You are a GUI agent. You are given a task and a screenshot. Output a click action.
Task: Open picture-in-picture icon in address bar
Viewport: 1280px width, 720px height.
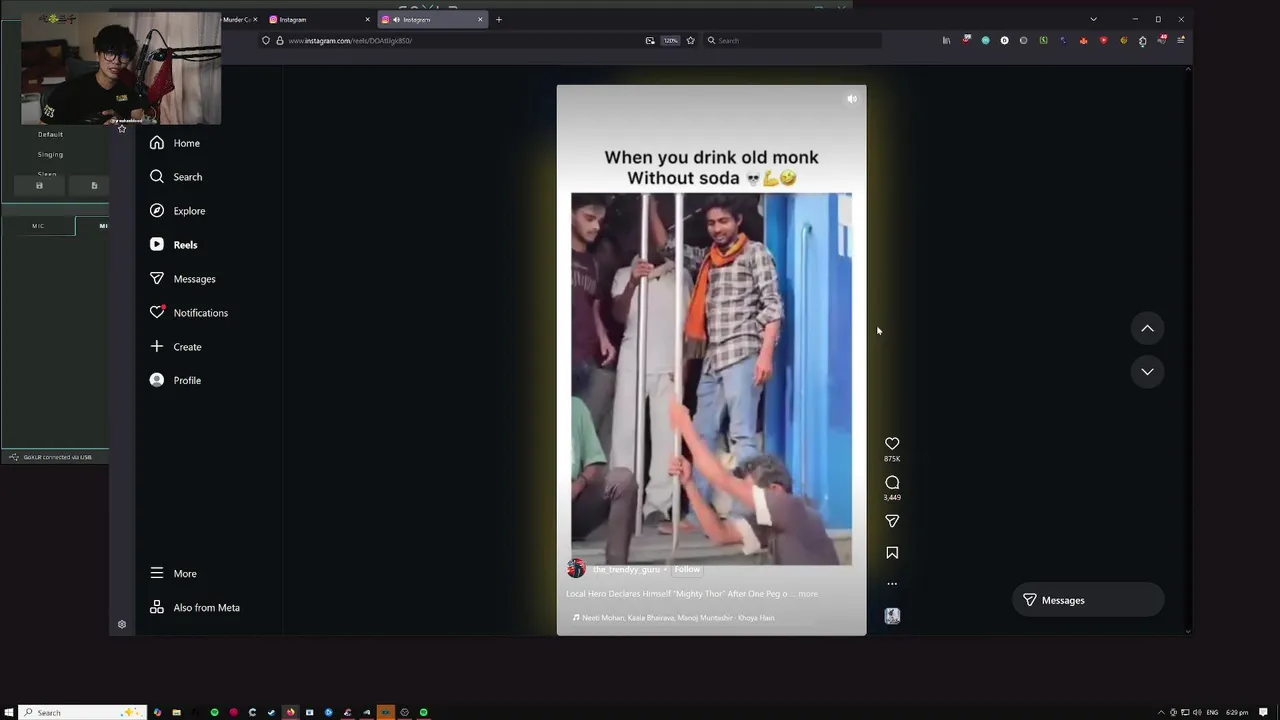click(x=650, y=40)
